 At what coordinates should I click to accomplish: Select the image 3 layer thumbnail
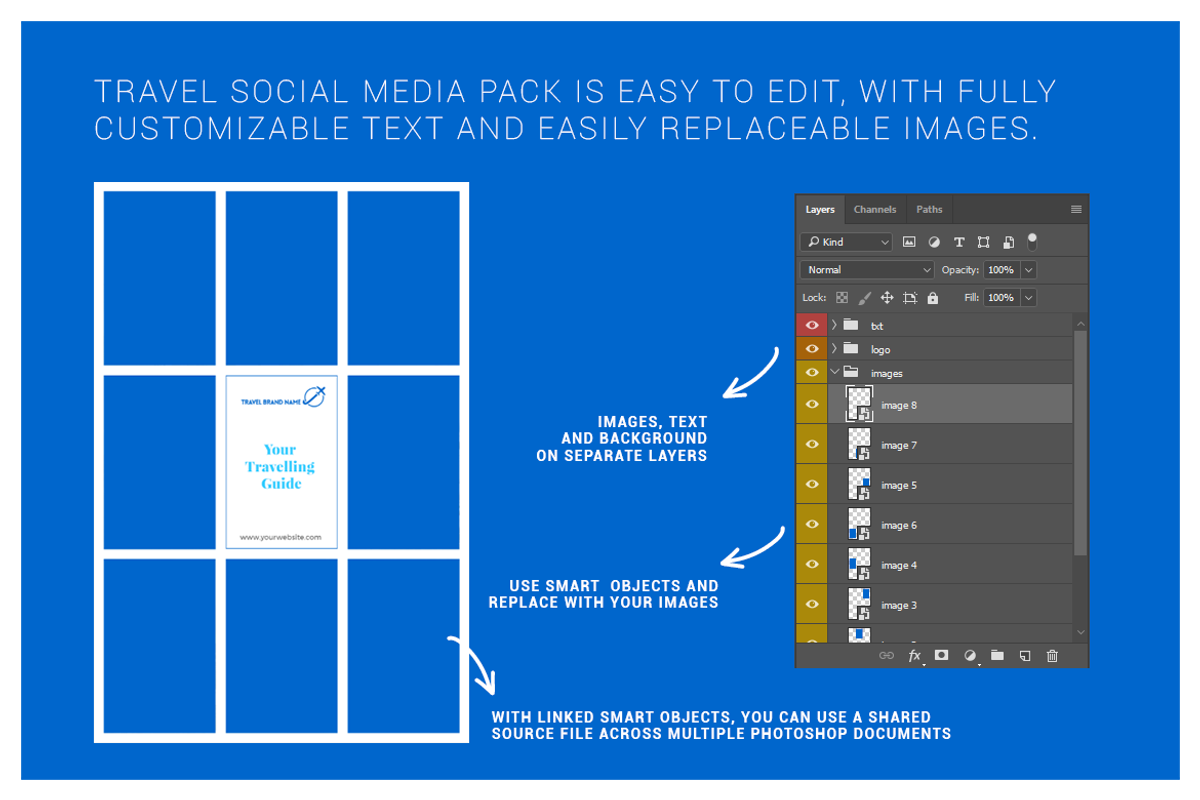point(859,604)
